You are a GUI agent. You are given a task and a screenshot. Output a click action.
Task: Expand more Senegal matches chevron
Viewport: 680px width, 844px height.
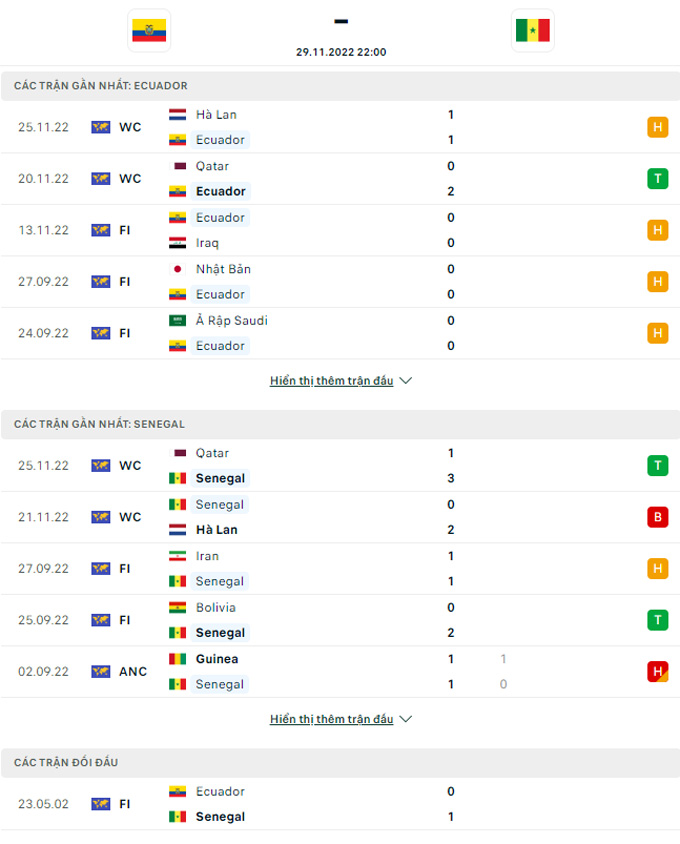pyautogui.click(x=405, y=719)
